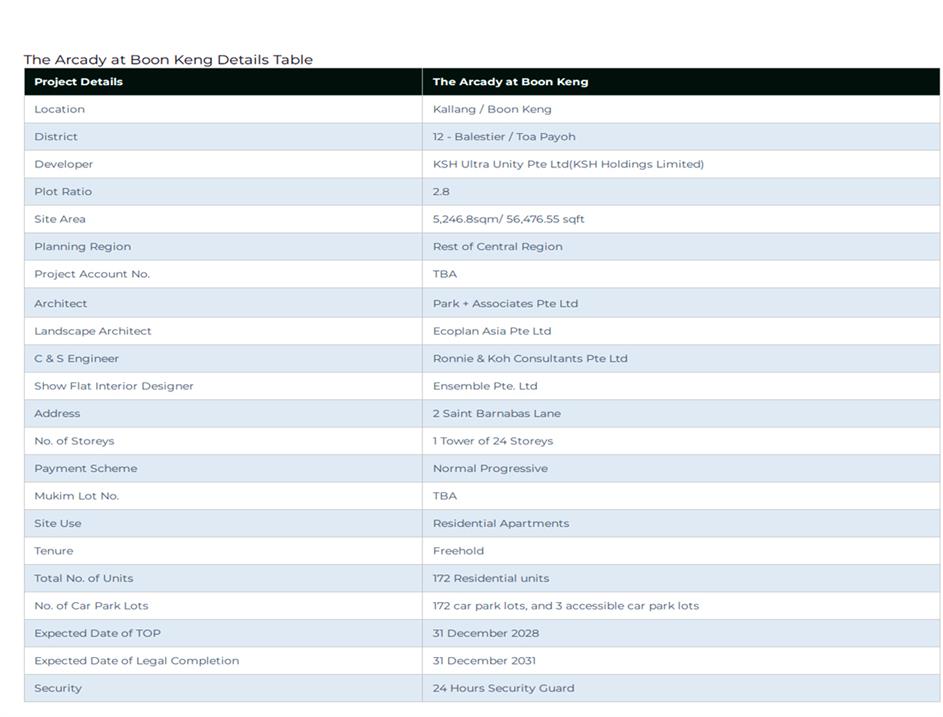The image size is (943, 717).
Task: Click the Site Area value '5,246.8sqm/ 56,476.55 sqft'
Action: tap(508, 219)
